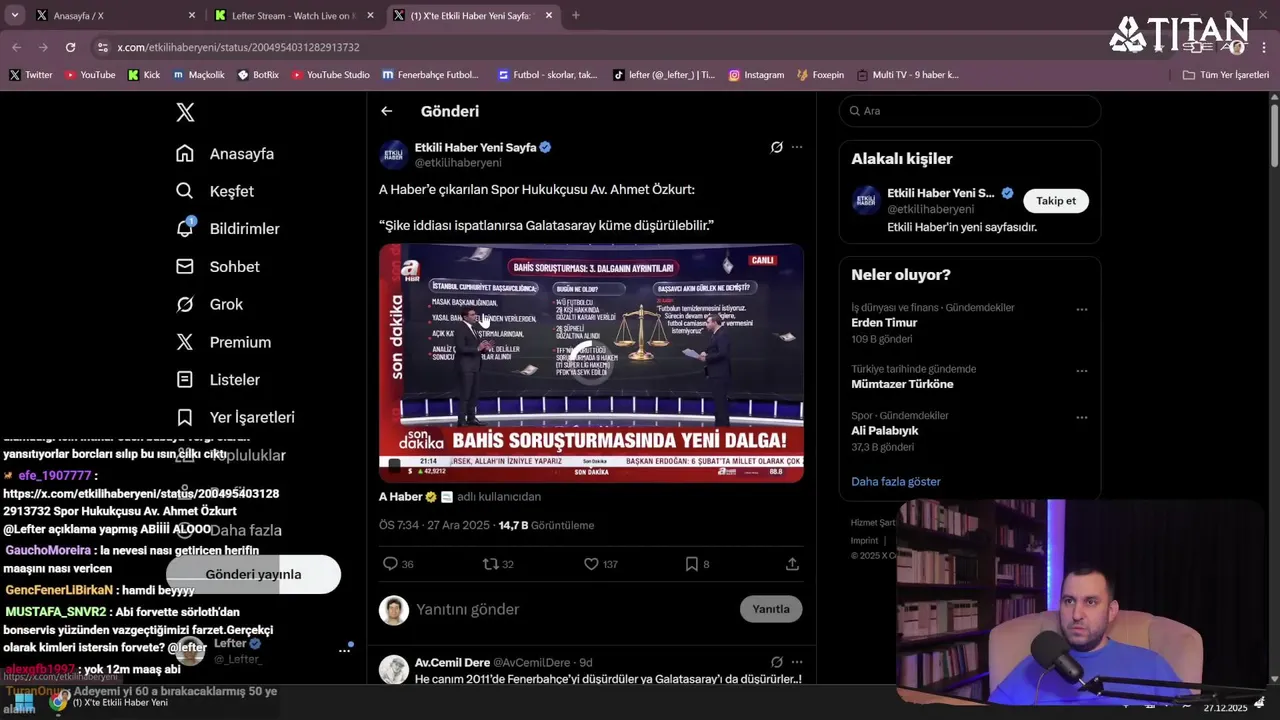This screenshot has height=720, width=1280.
Task: Click the X logo in sidebar
Action: [x=185, y=113]
